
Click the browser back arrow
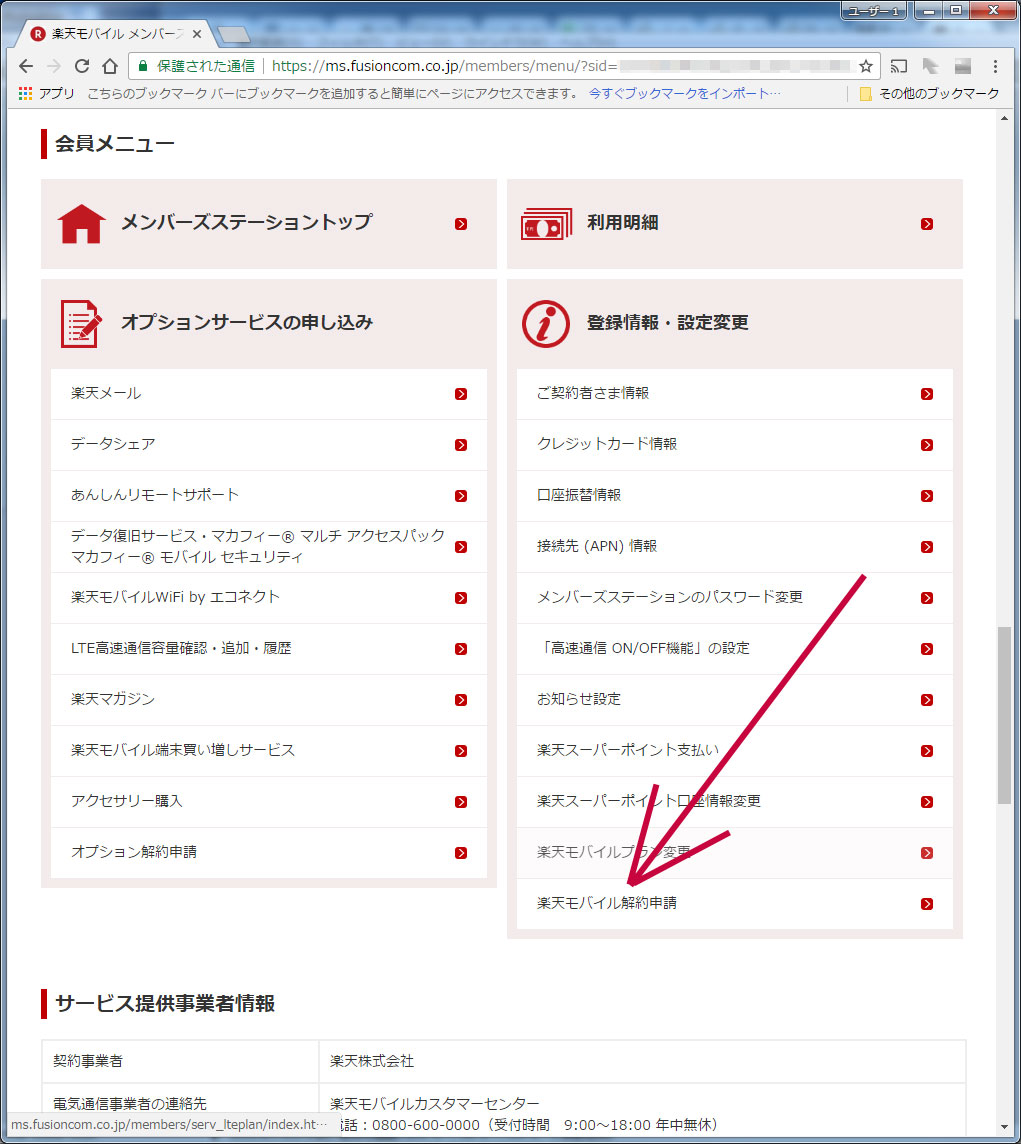tap(26, 66)
